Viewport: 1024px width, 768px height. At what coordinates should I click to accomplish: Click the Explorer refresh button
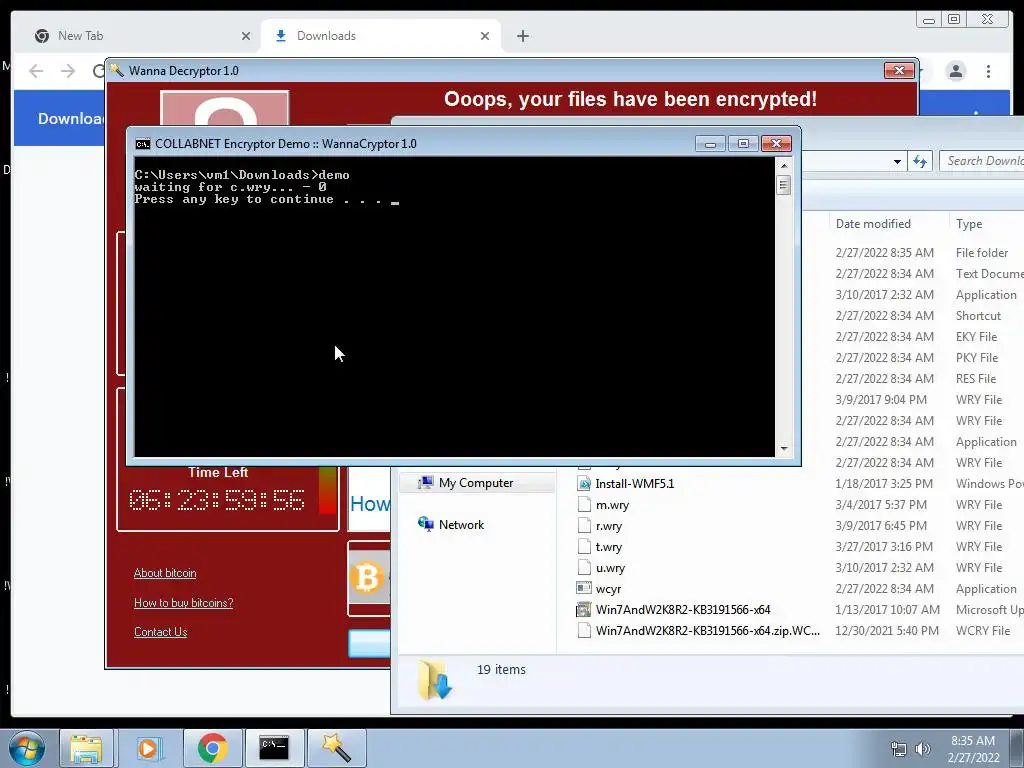920,161
